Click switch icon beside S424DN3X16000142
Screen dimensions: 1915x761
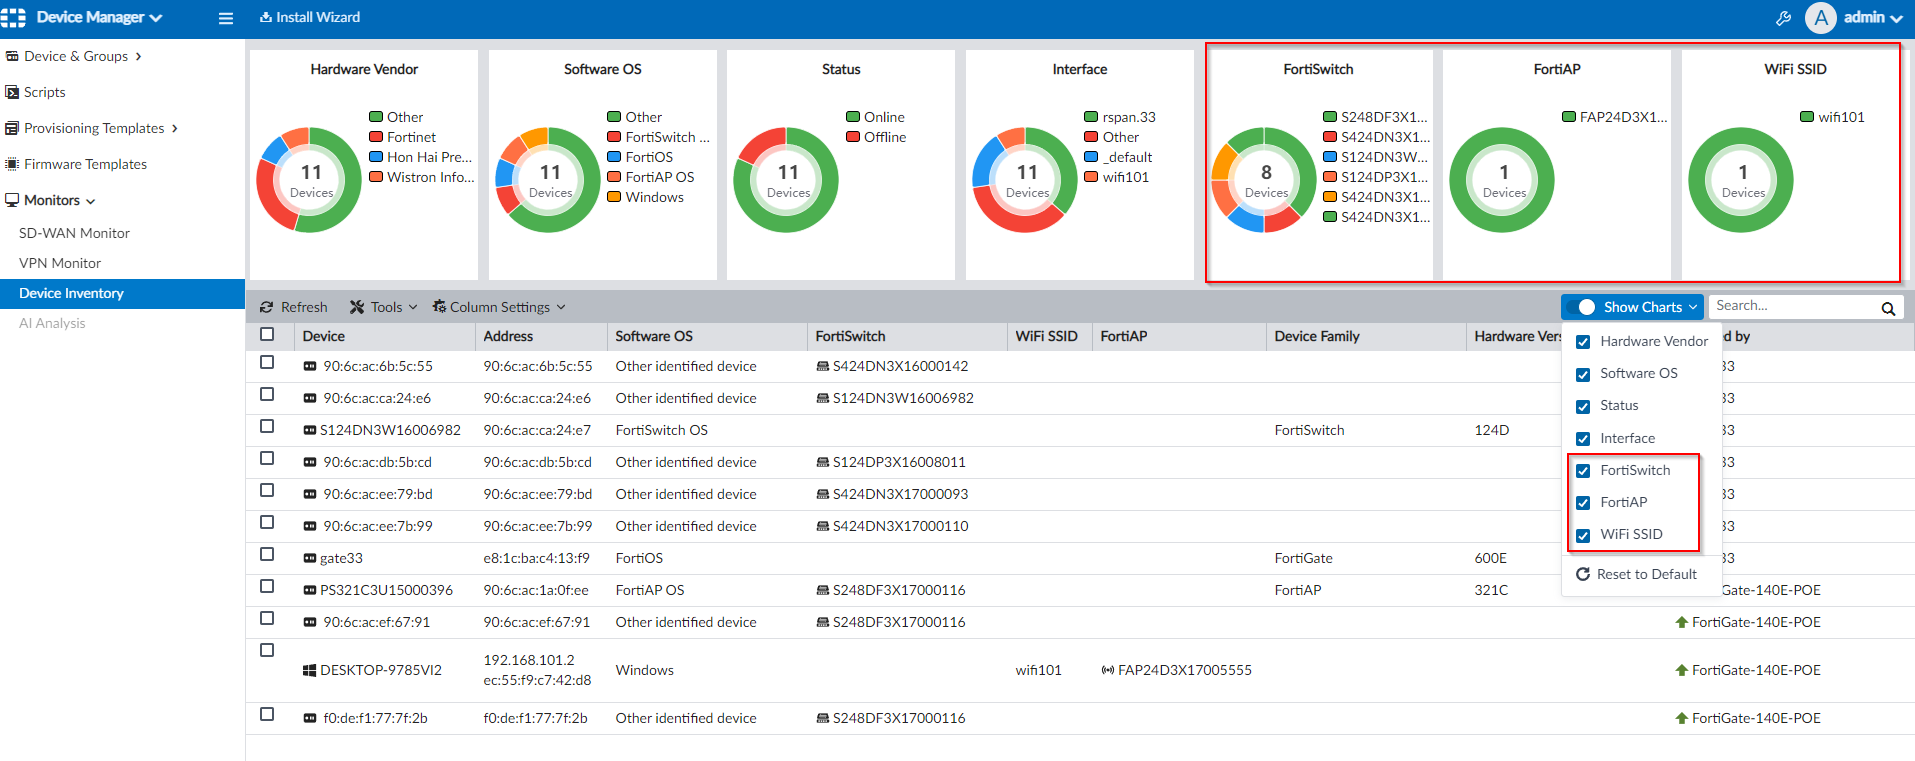[x=823, y=367]
